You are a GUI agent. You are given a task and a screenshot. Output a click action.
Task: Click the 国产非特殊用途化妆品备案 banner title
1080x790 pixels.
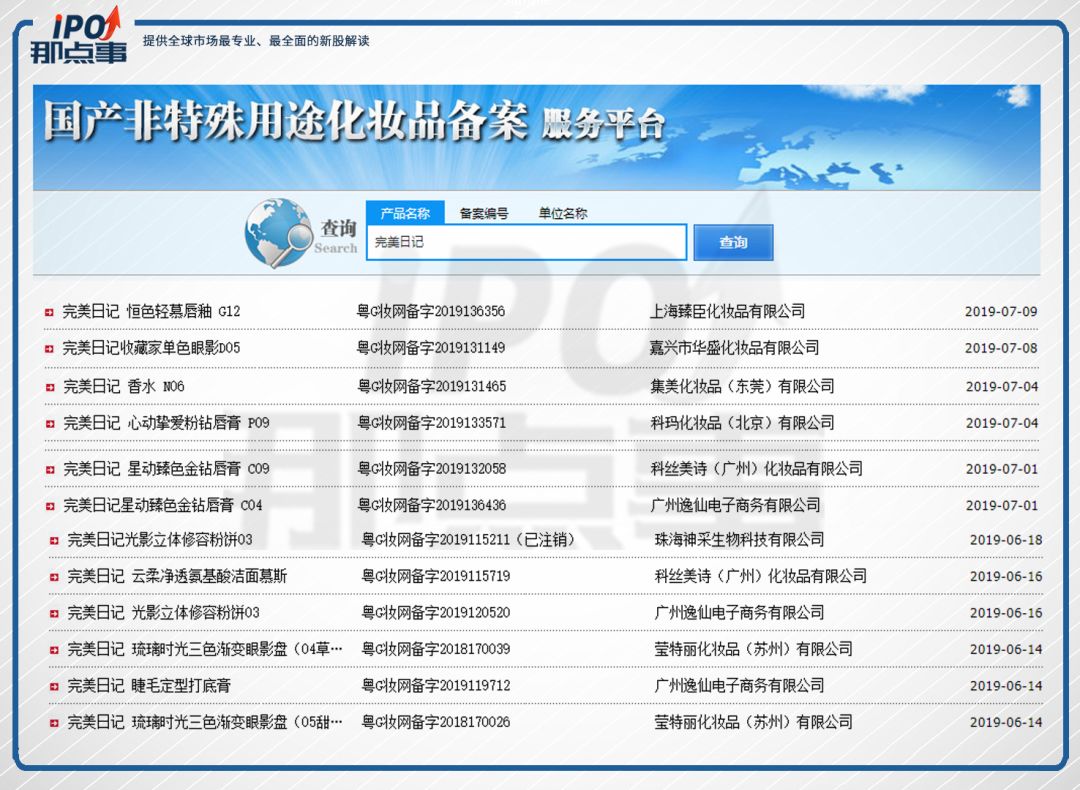click(x=285, y=122)
